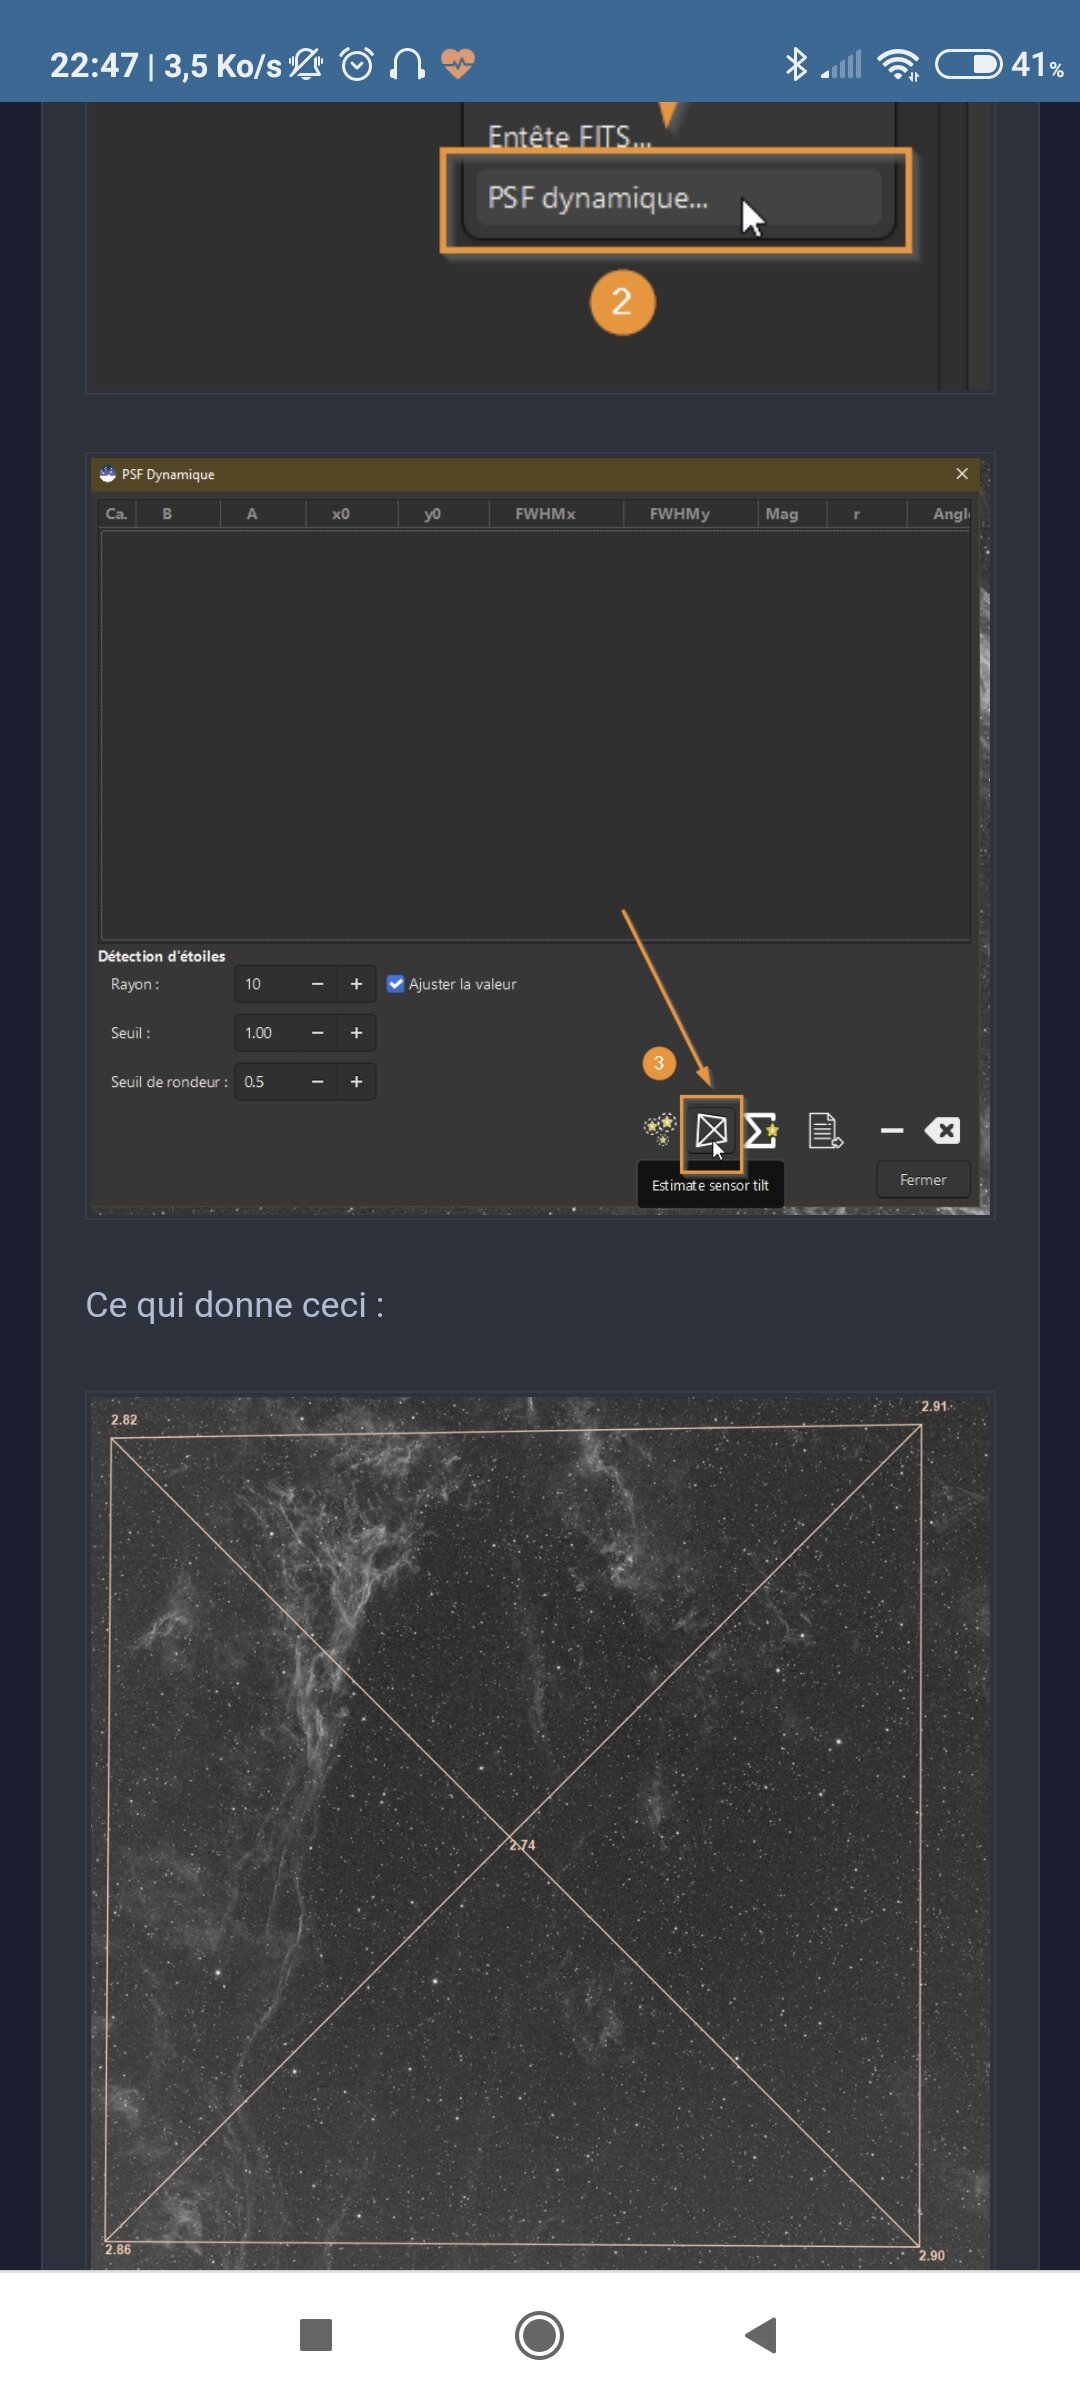Toggle the Ajuster la valeur checkbox

point(396,984)
